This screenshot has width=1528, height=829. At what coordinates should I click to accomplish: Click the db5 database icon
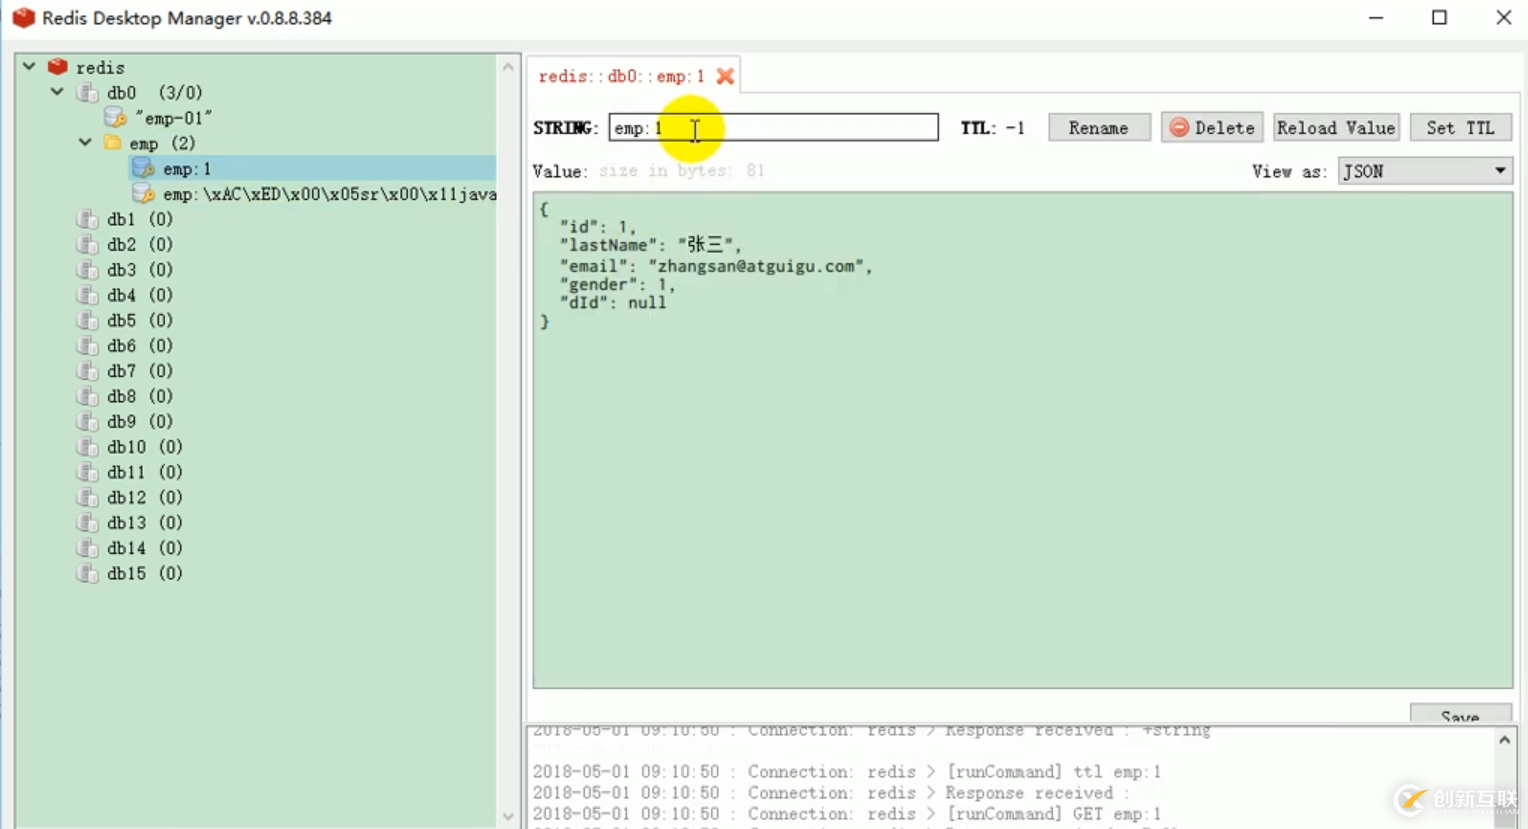tap(88, 321)
